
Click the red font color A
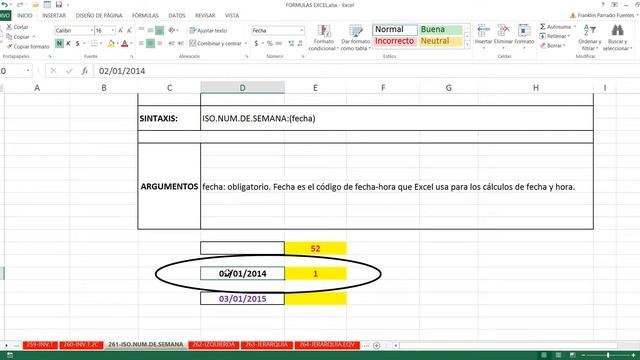coord(125,43)
